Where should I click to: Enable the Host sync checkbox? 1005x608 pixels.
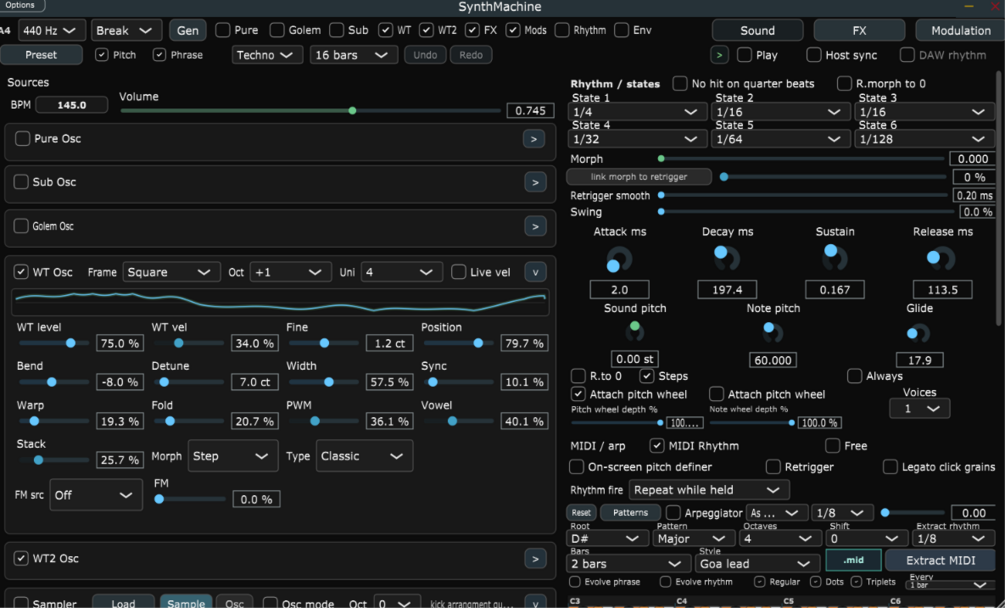pyautogui.click(x=813, y=55)
